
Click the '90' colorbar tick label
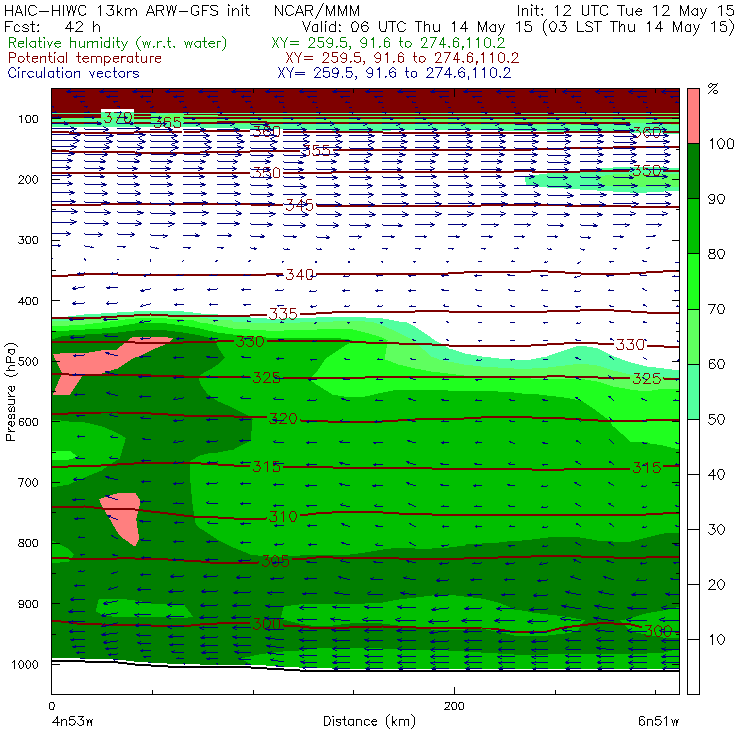[716, 199]
